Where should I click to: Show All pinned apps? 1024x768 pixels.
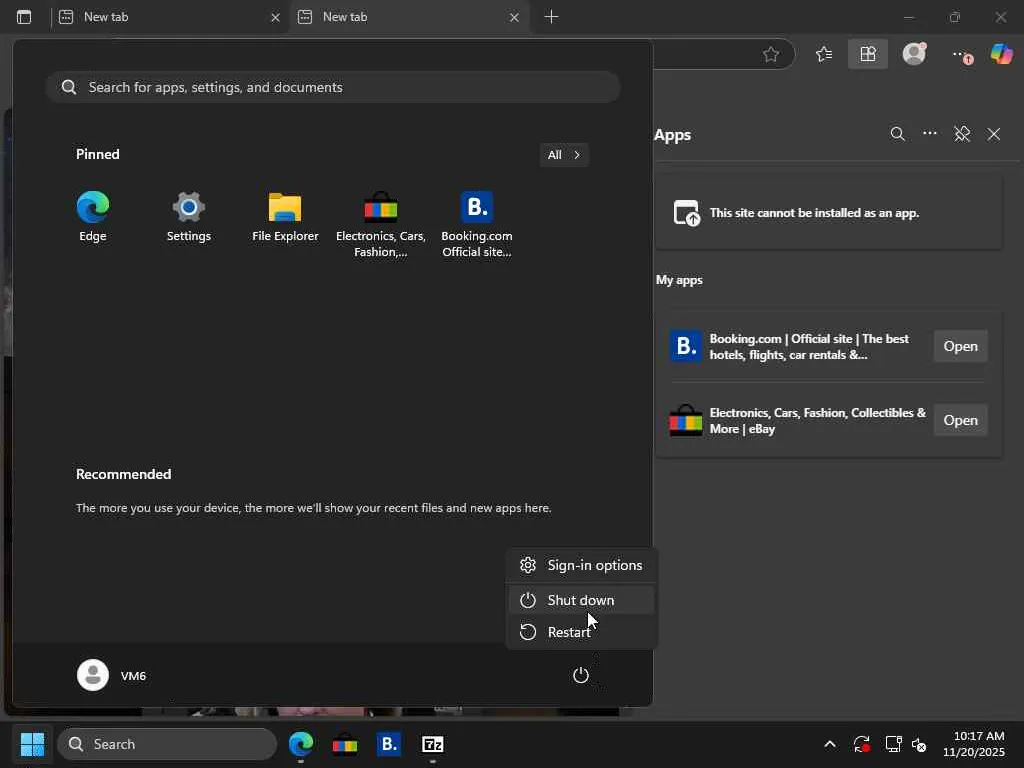564,155
